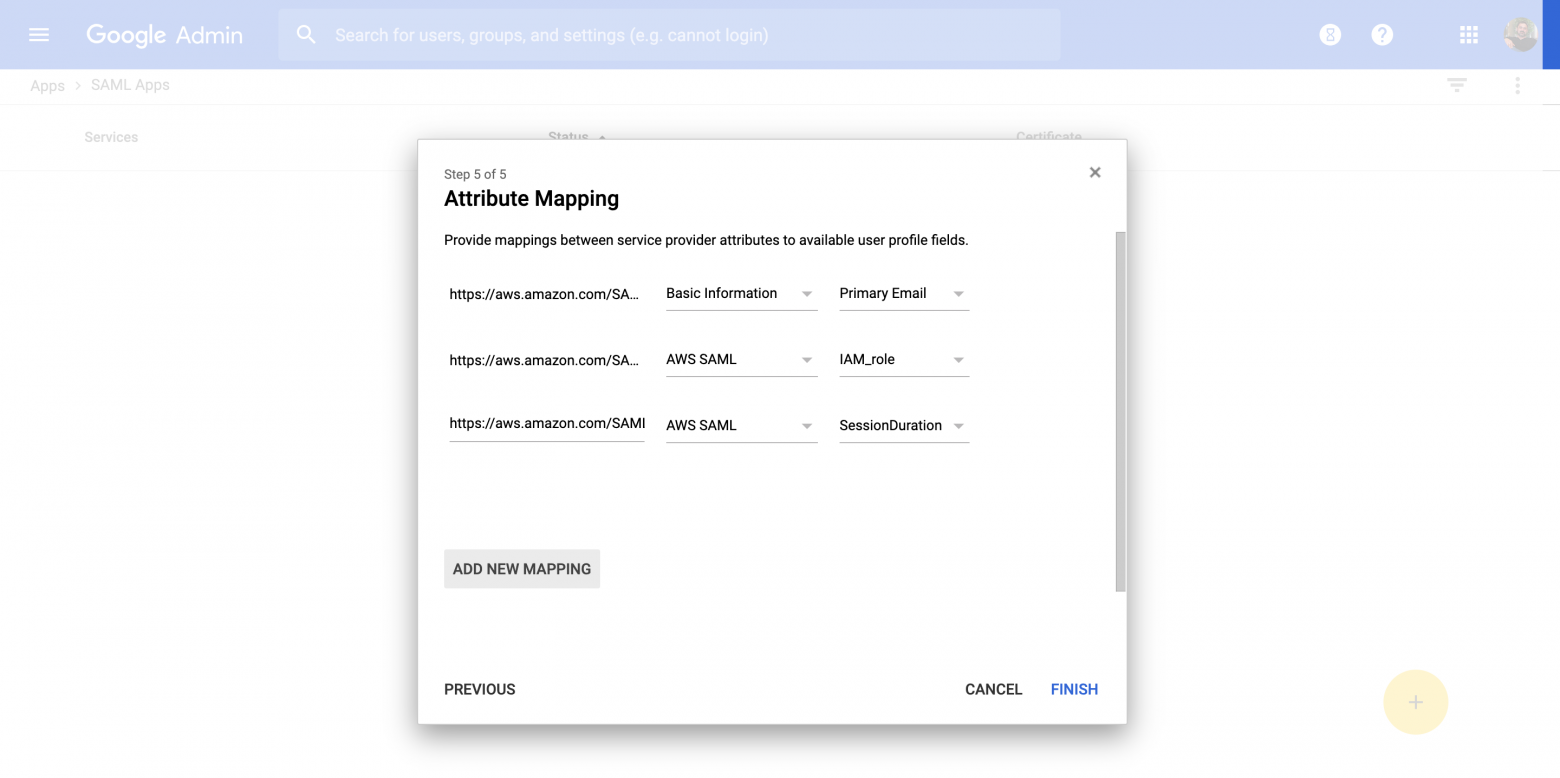The image size is (1560, 778).
Task: Click the filter icon above the dialog
Action: point(1456,86)
